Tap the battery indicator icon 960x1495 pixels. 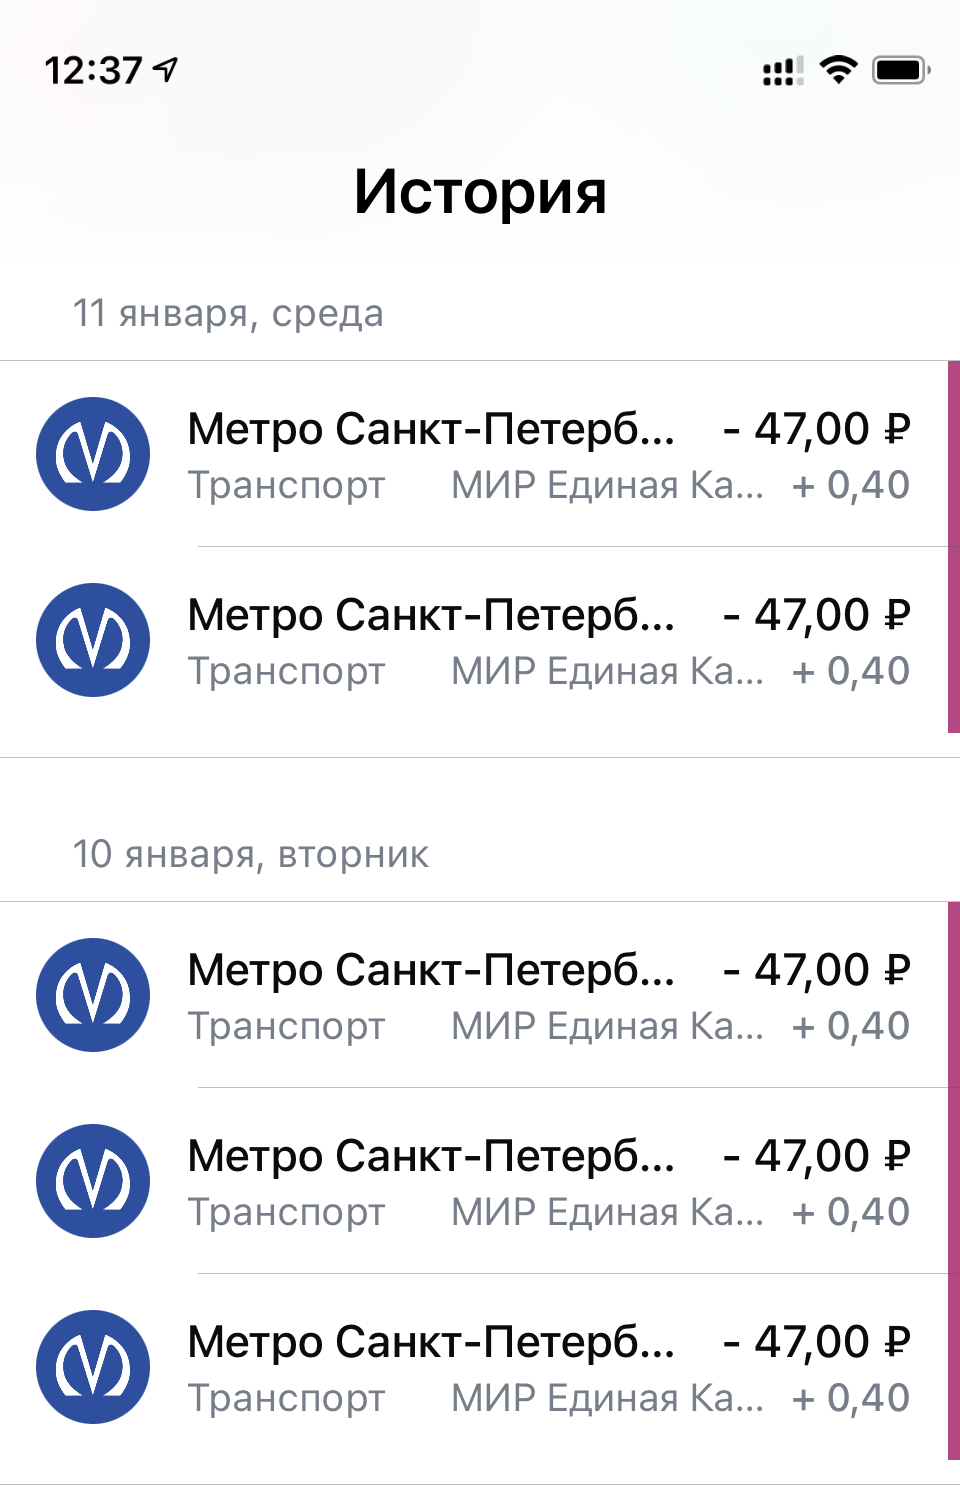(x=901, y=70)
